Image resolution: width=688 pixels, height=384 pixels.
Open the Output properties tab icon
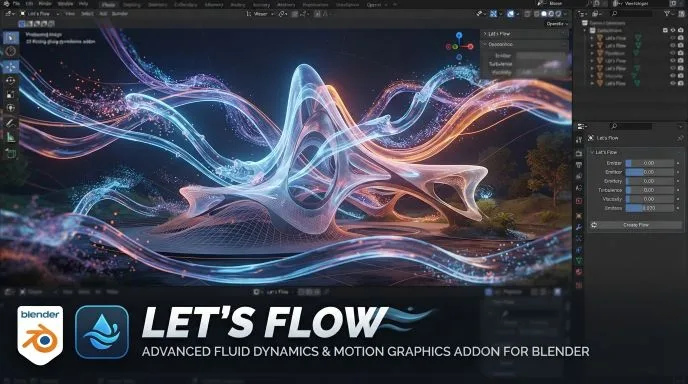(579, 165)
